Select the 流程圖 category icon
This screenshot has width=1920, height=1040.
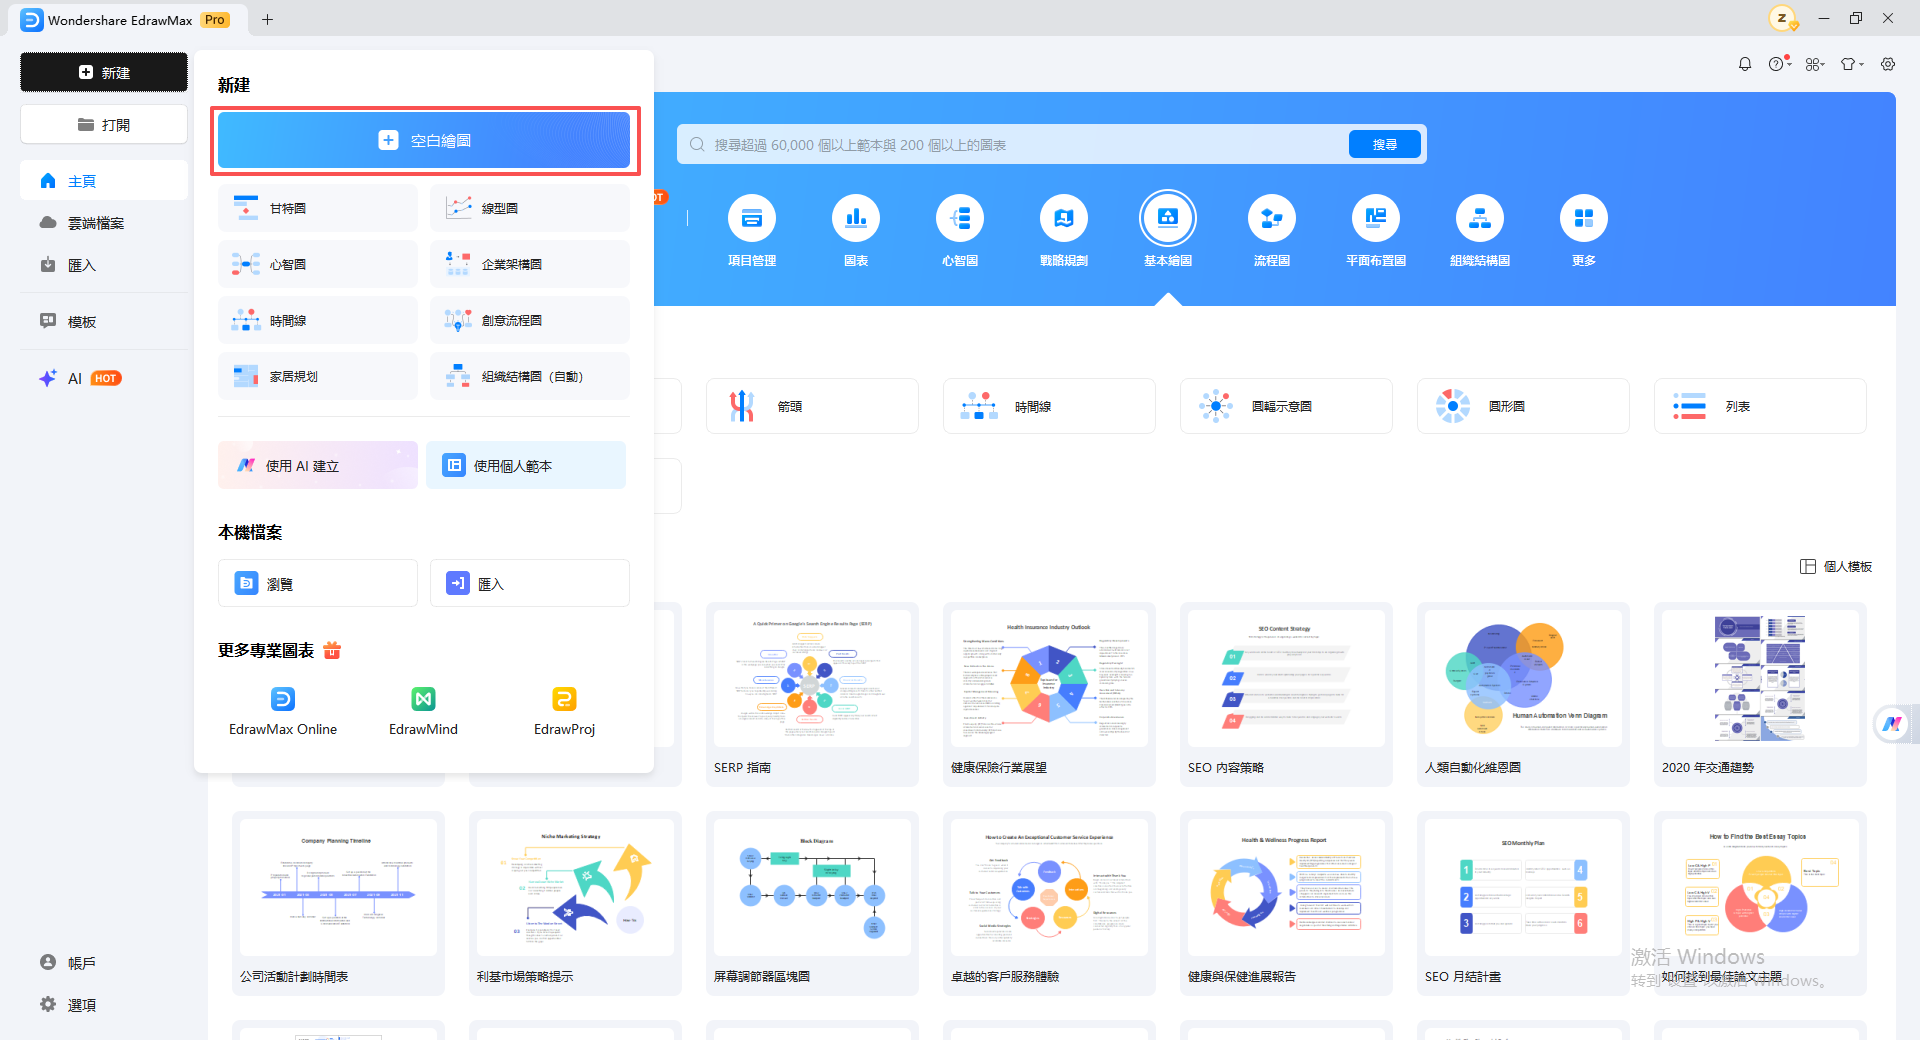1272,218
